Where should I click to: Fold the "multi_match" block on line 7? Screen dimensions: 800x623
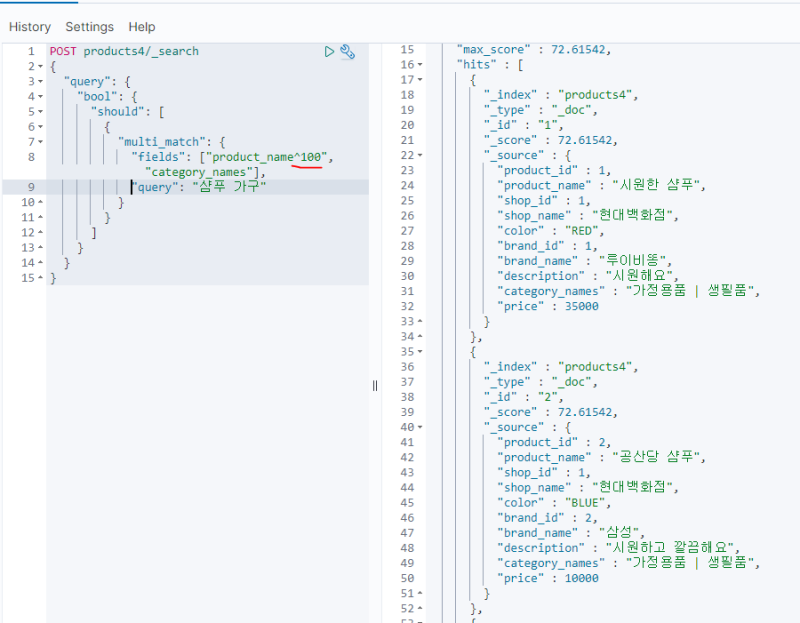[x=40, y=142]
